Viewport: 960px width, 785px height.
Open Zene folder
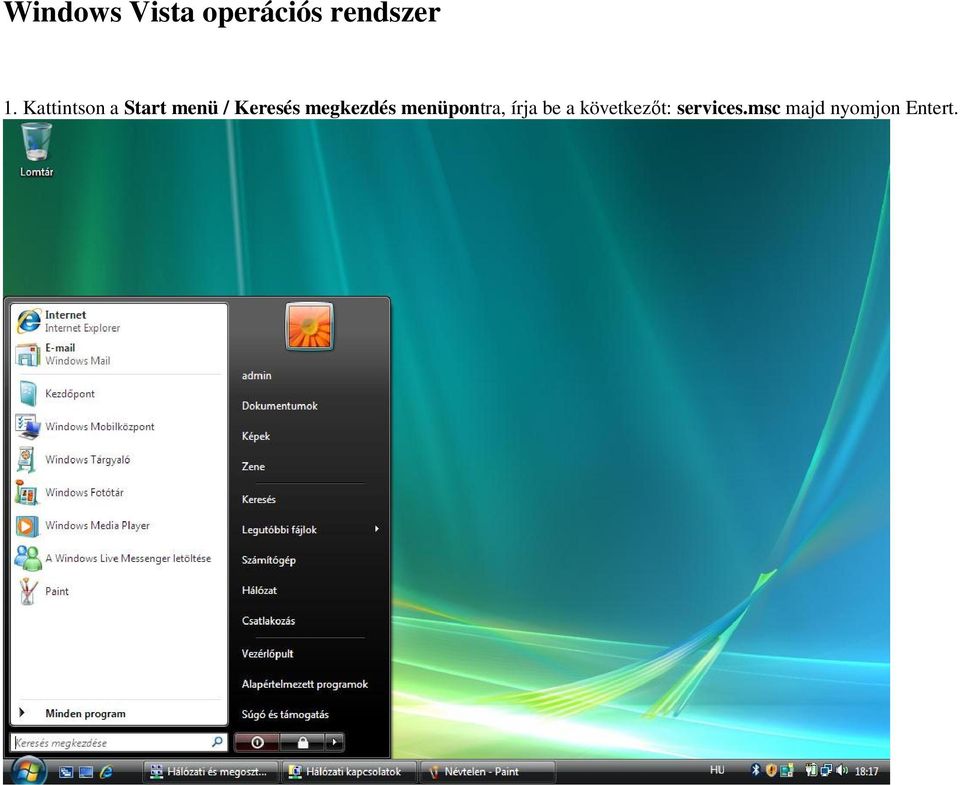point(253,467)
